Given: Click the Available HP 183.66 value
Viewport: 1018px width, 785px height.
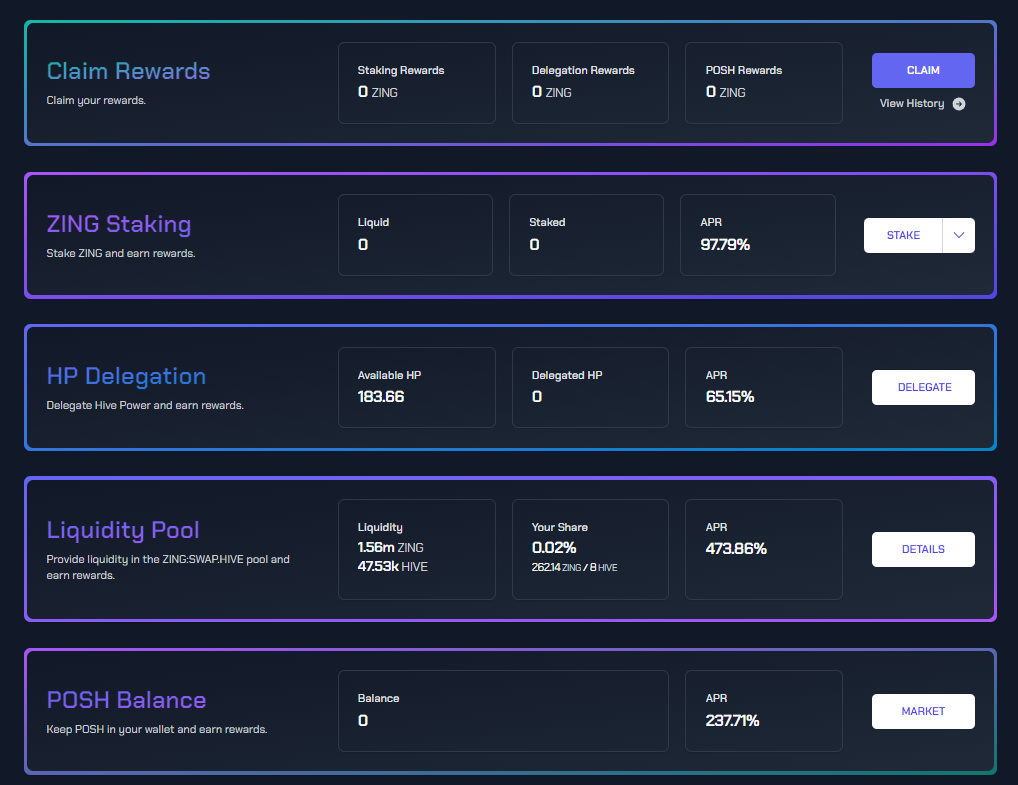Looking at the screenshot, I should [381, 397].
